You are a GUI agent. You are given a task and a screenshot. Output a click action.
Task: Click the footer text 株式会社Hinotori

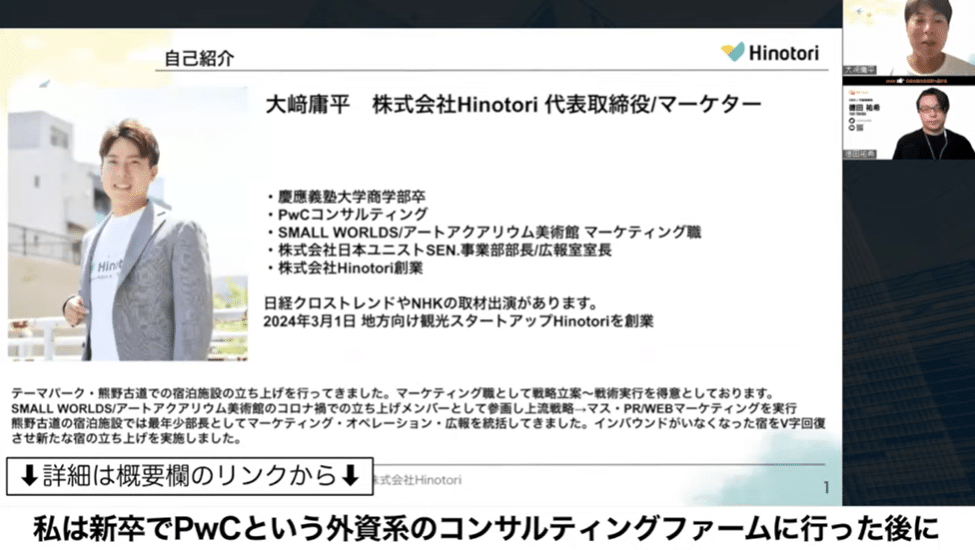pyautogui.click(x=417, y=480)
